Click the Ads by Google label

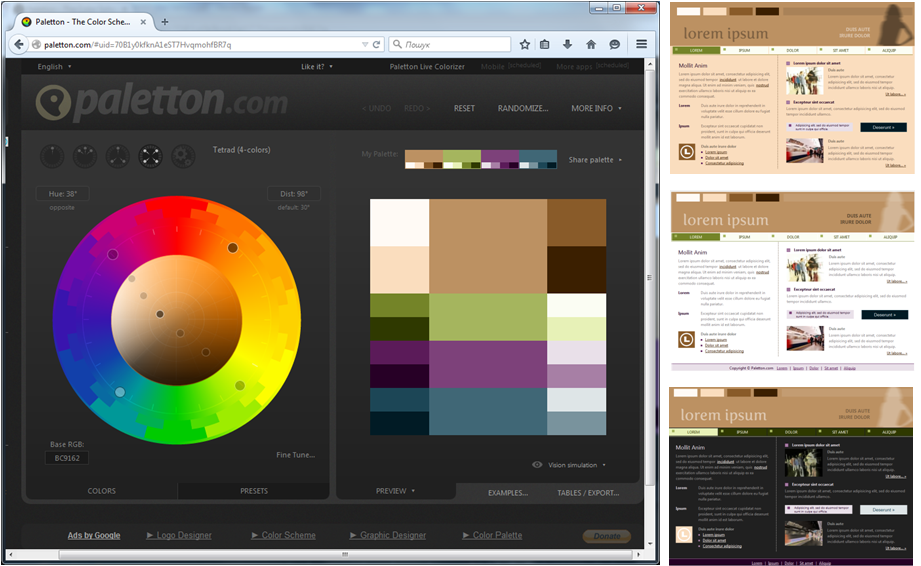pos(94,535)
